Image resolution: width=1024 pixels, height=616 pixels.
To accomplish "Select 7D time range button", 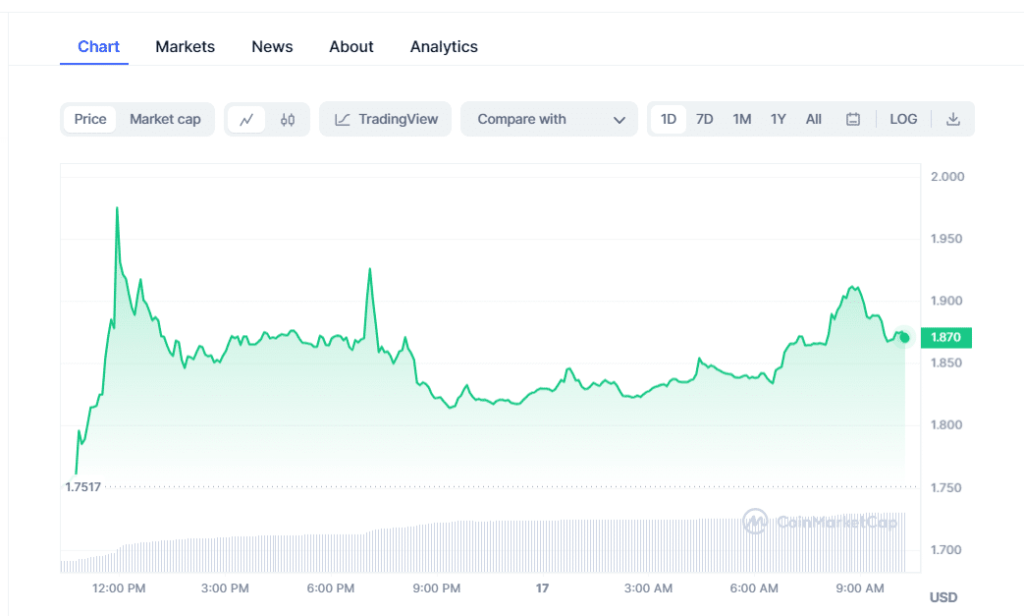I will (705, 119).
